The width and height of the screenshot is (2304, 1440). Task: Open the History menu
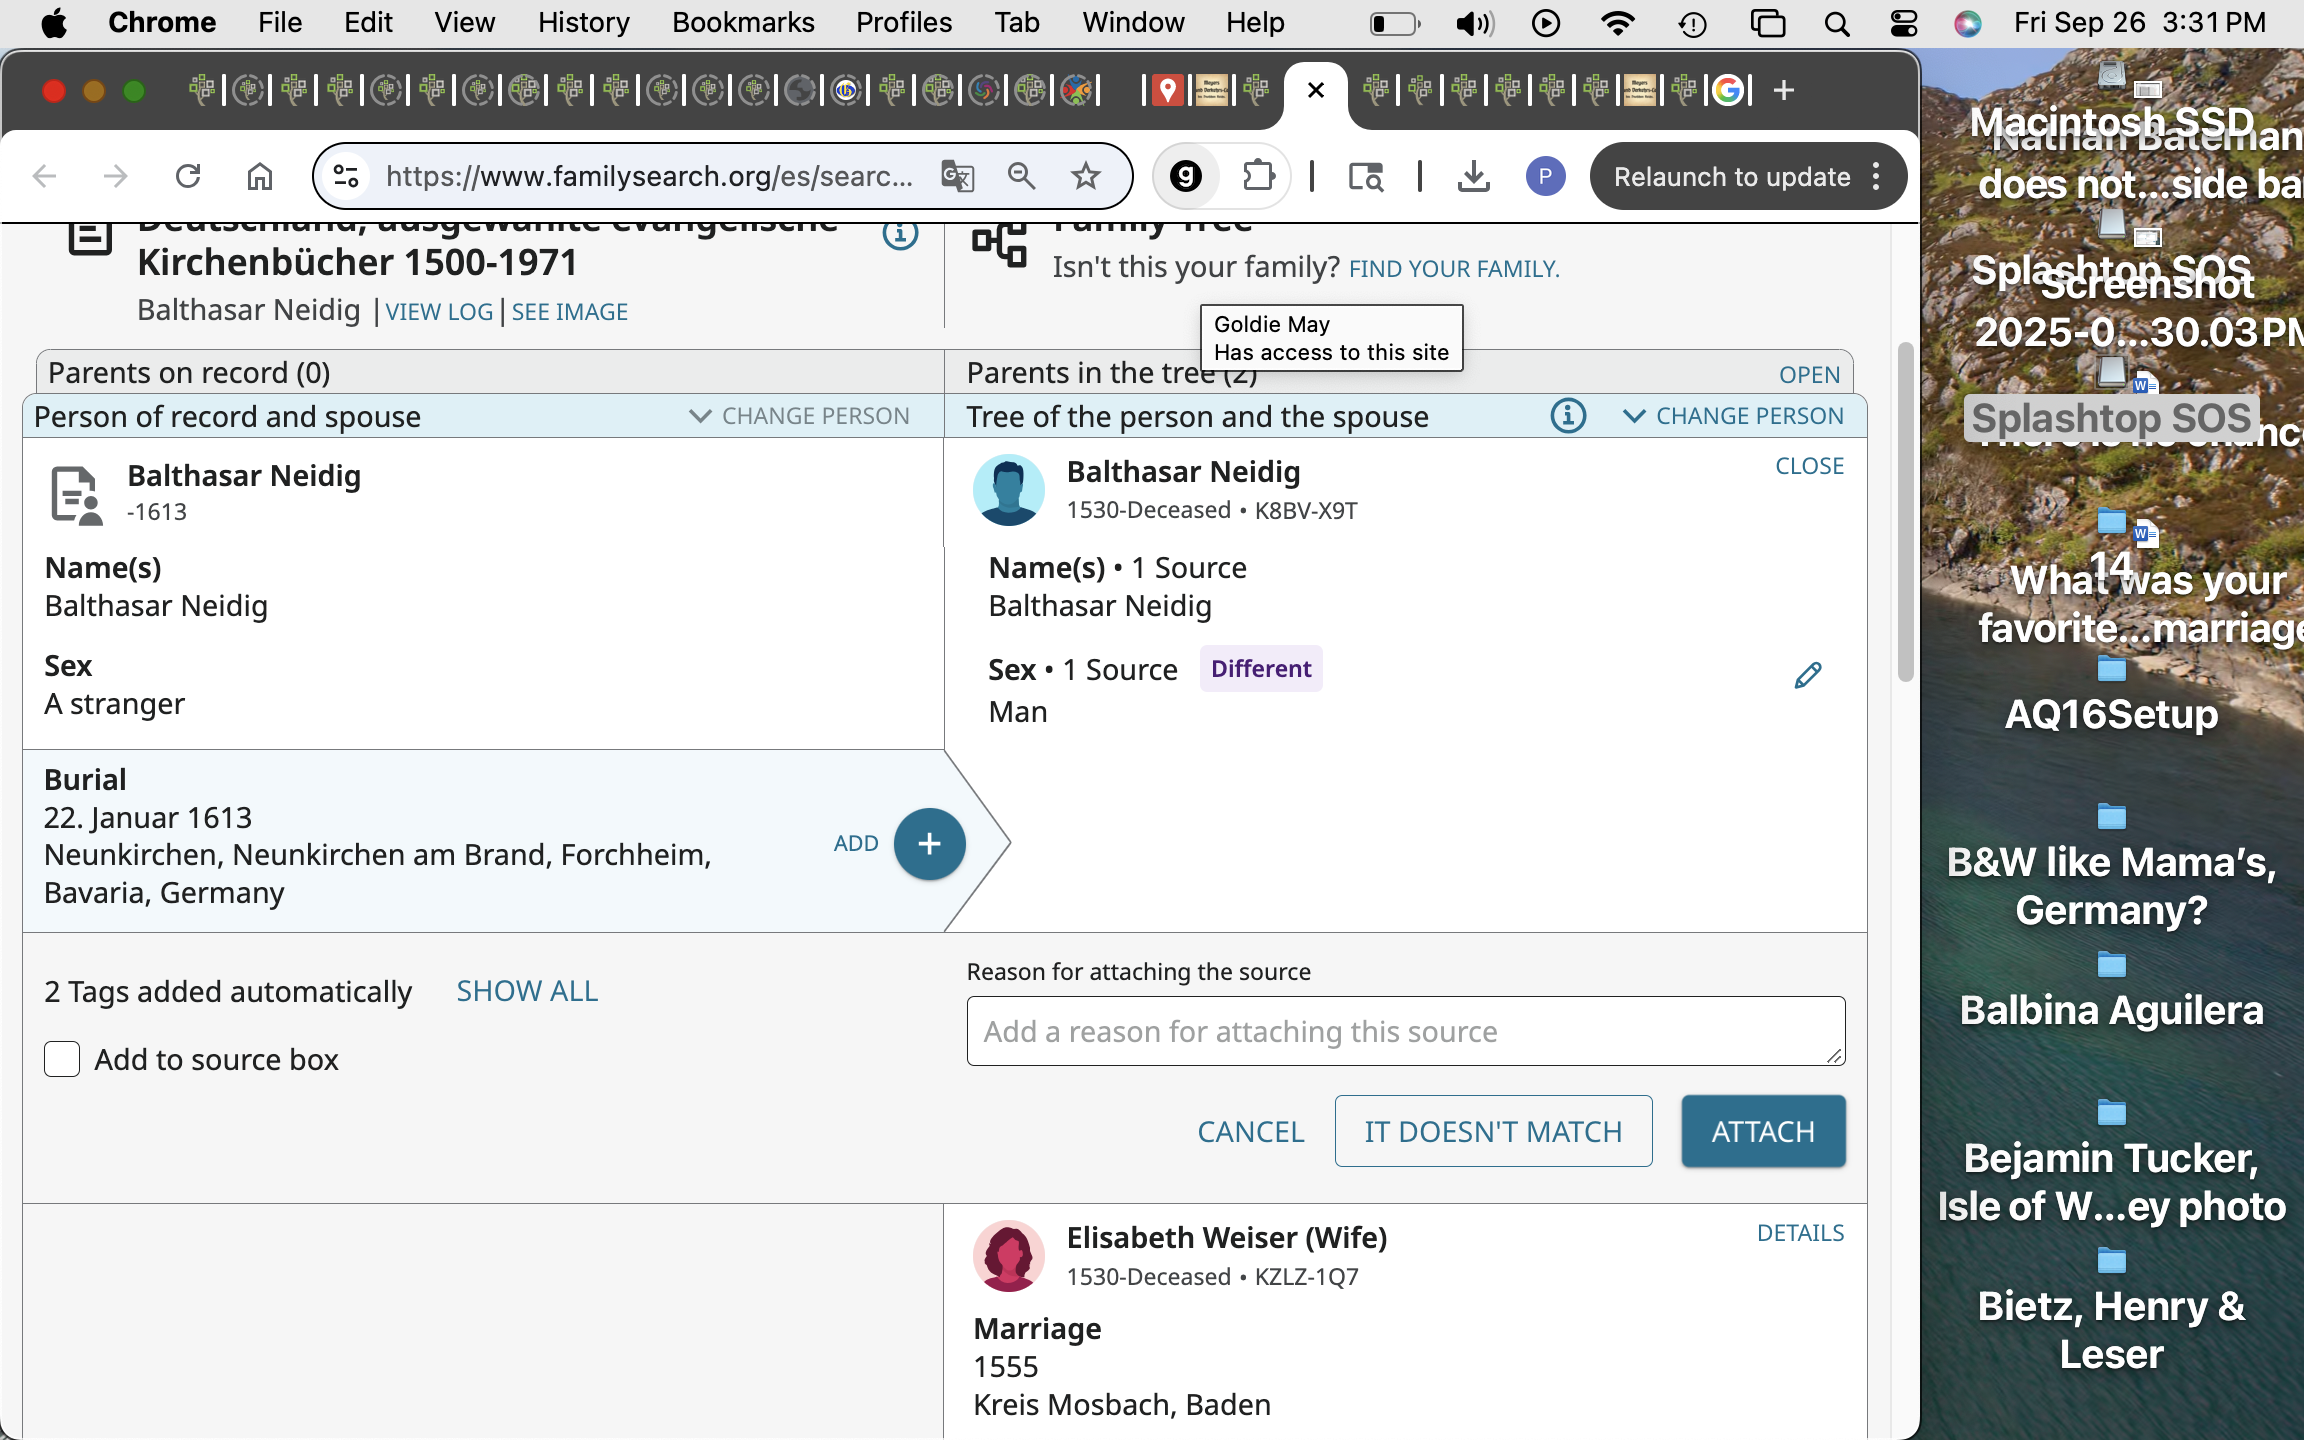583,22
